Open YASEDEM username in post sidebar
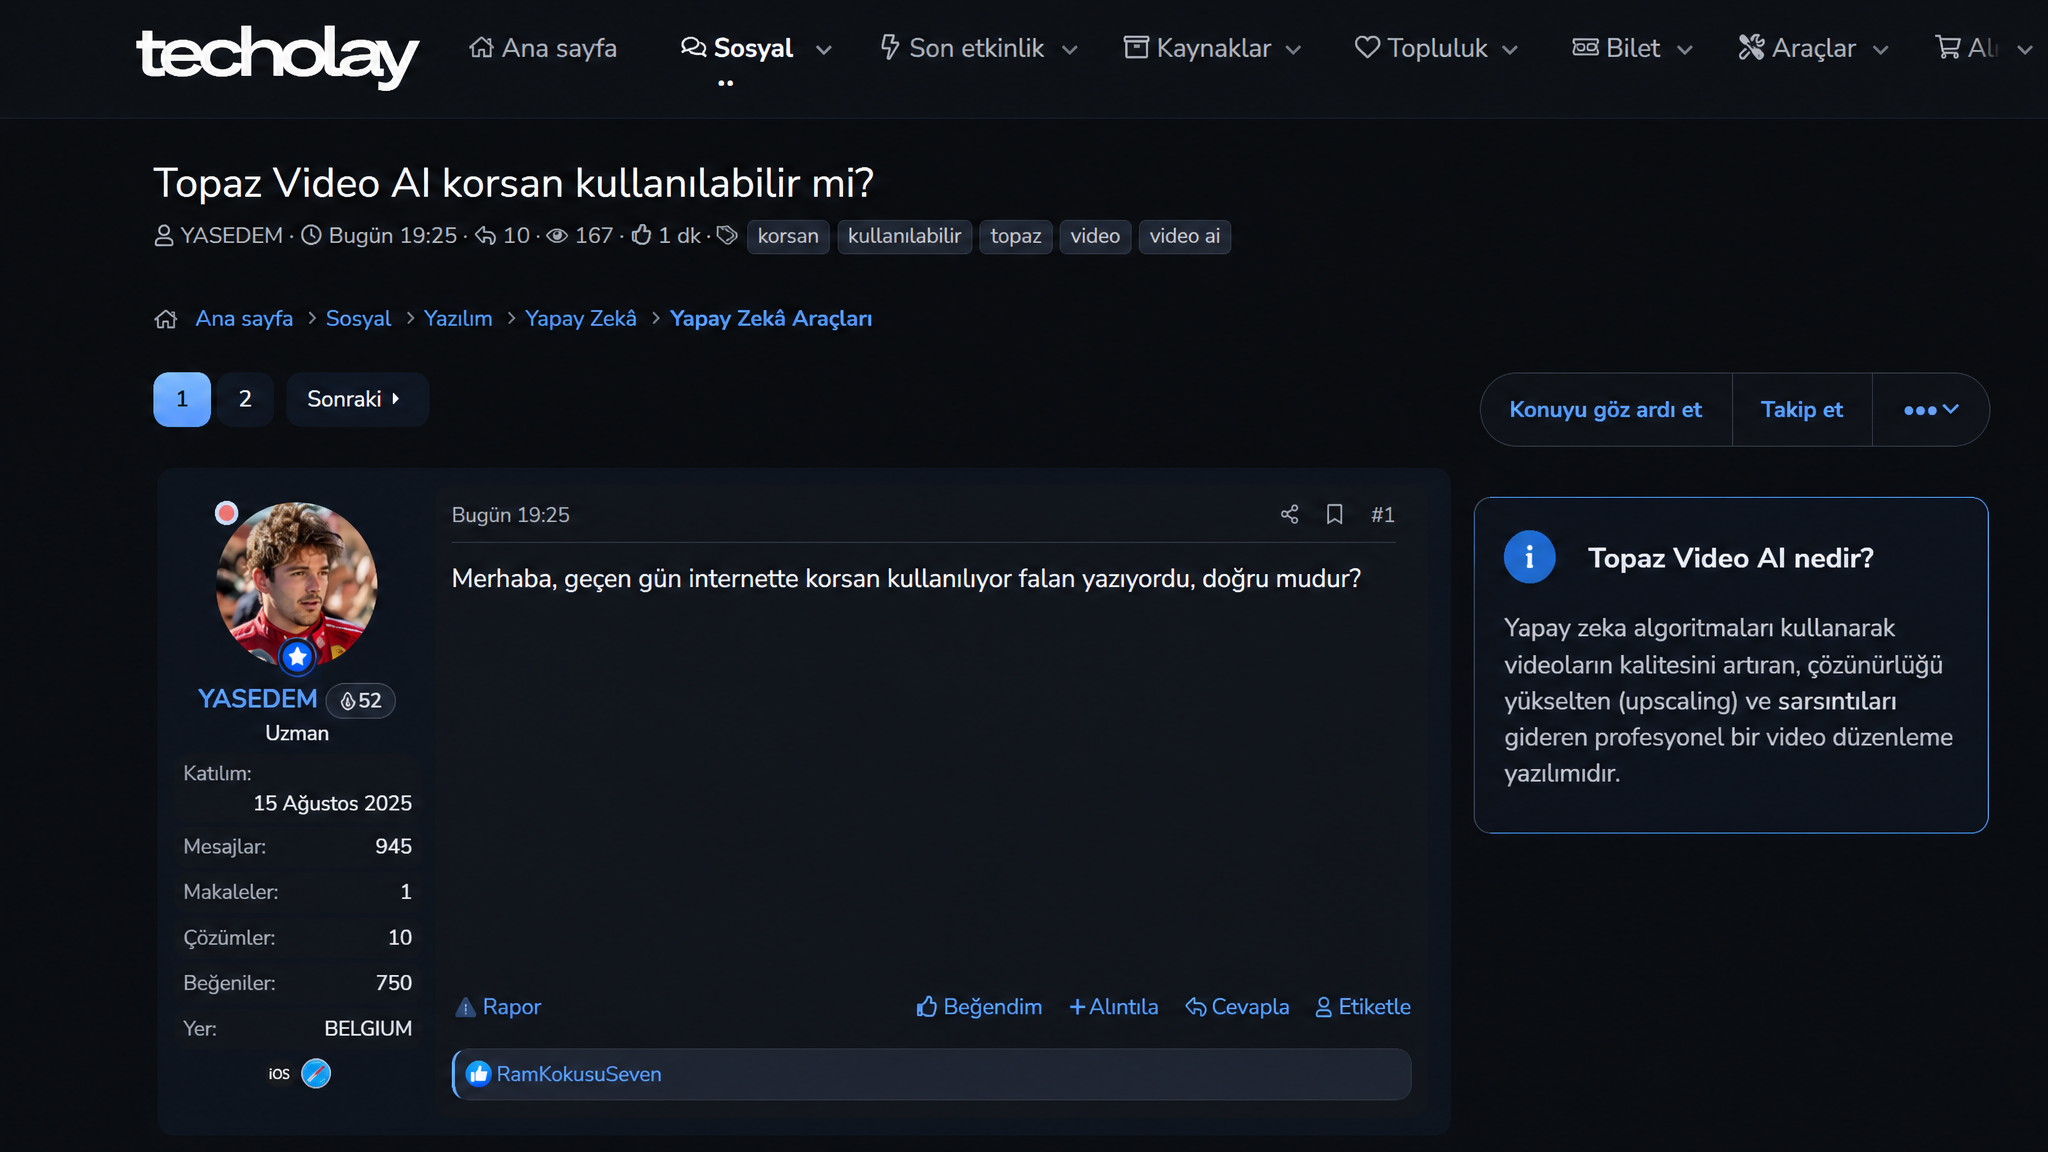2048x1152 pixels. pyautogui.click(x=257, y=698)
